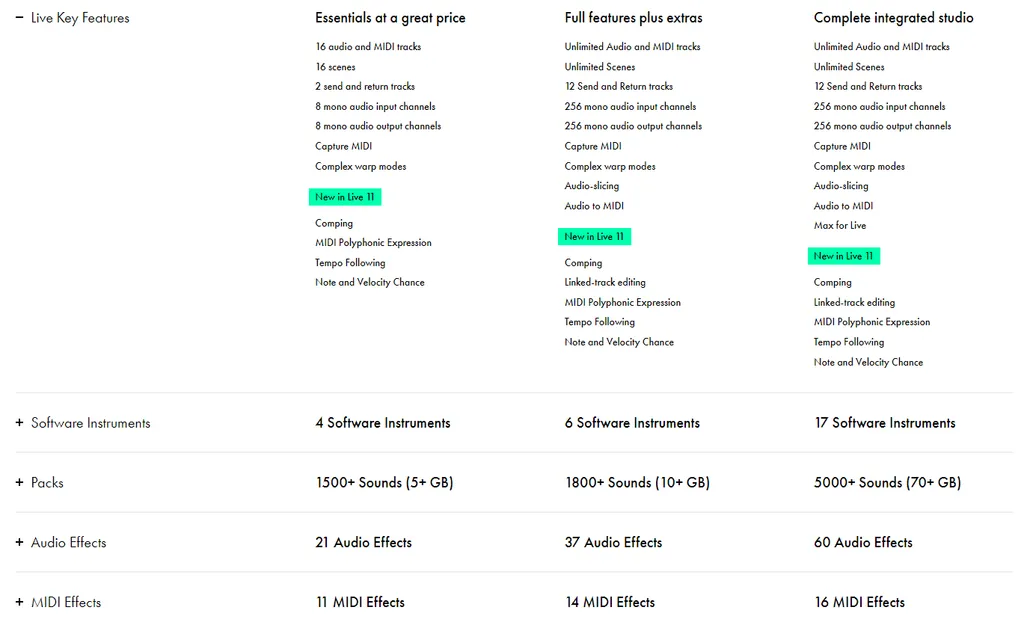Click the 'New in Live 11' badge in Essentials column
This screenshot has height=622, width=1024.
tap(345, 197)
